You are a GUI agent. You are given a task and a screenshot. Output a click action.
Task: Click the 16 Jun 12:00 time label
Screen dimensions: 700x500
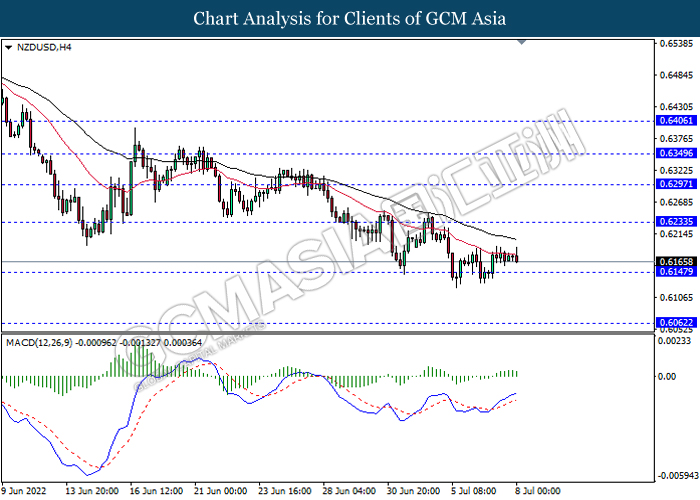[156, 491]
